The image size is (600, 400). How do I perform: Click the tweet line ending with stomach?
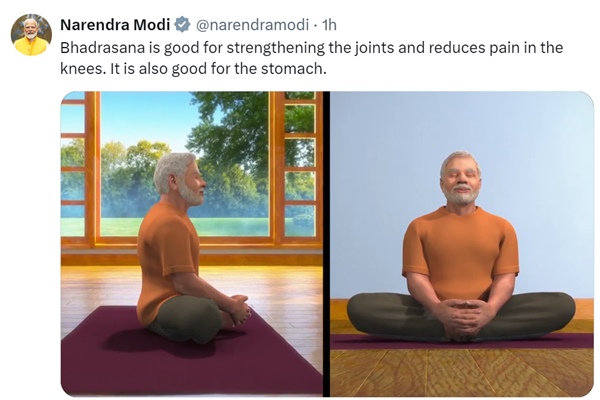coord(193,69)
